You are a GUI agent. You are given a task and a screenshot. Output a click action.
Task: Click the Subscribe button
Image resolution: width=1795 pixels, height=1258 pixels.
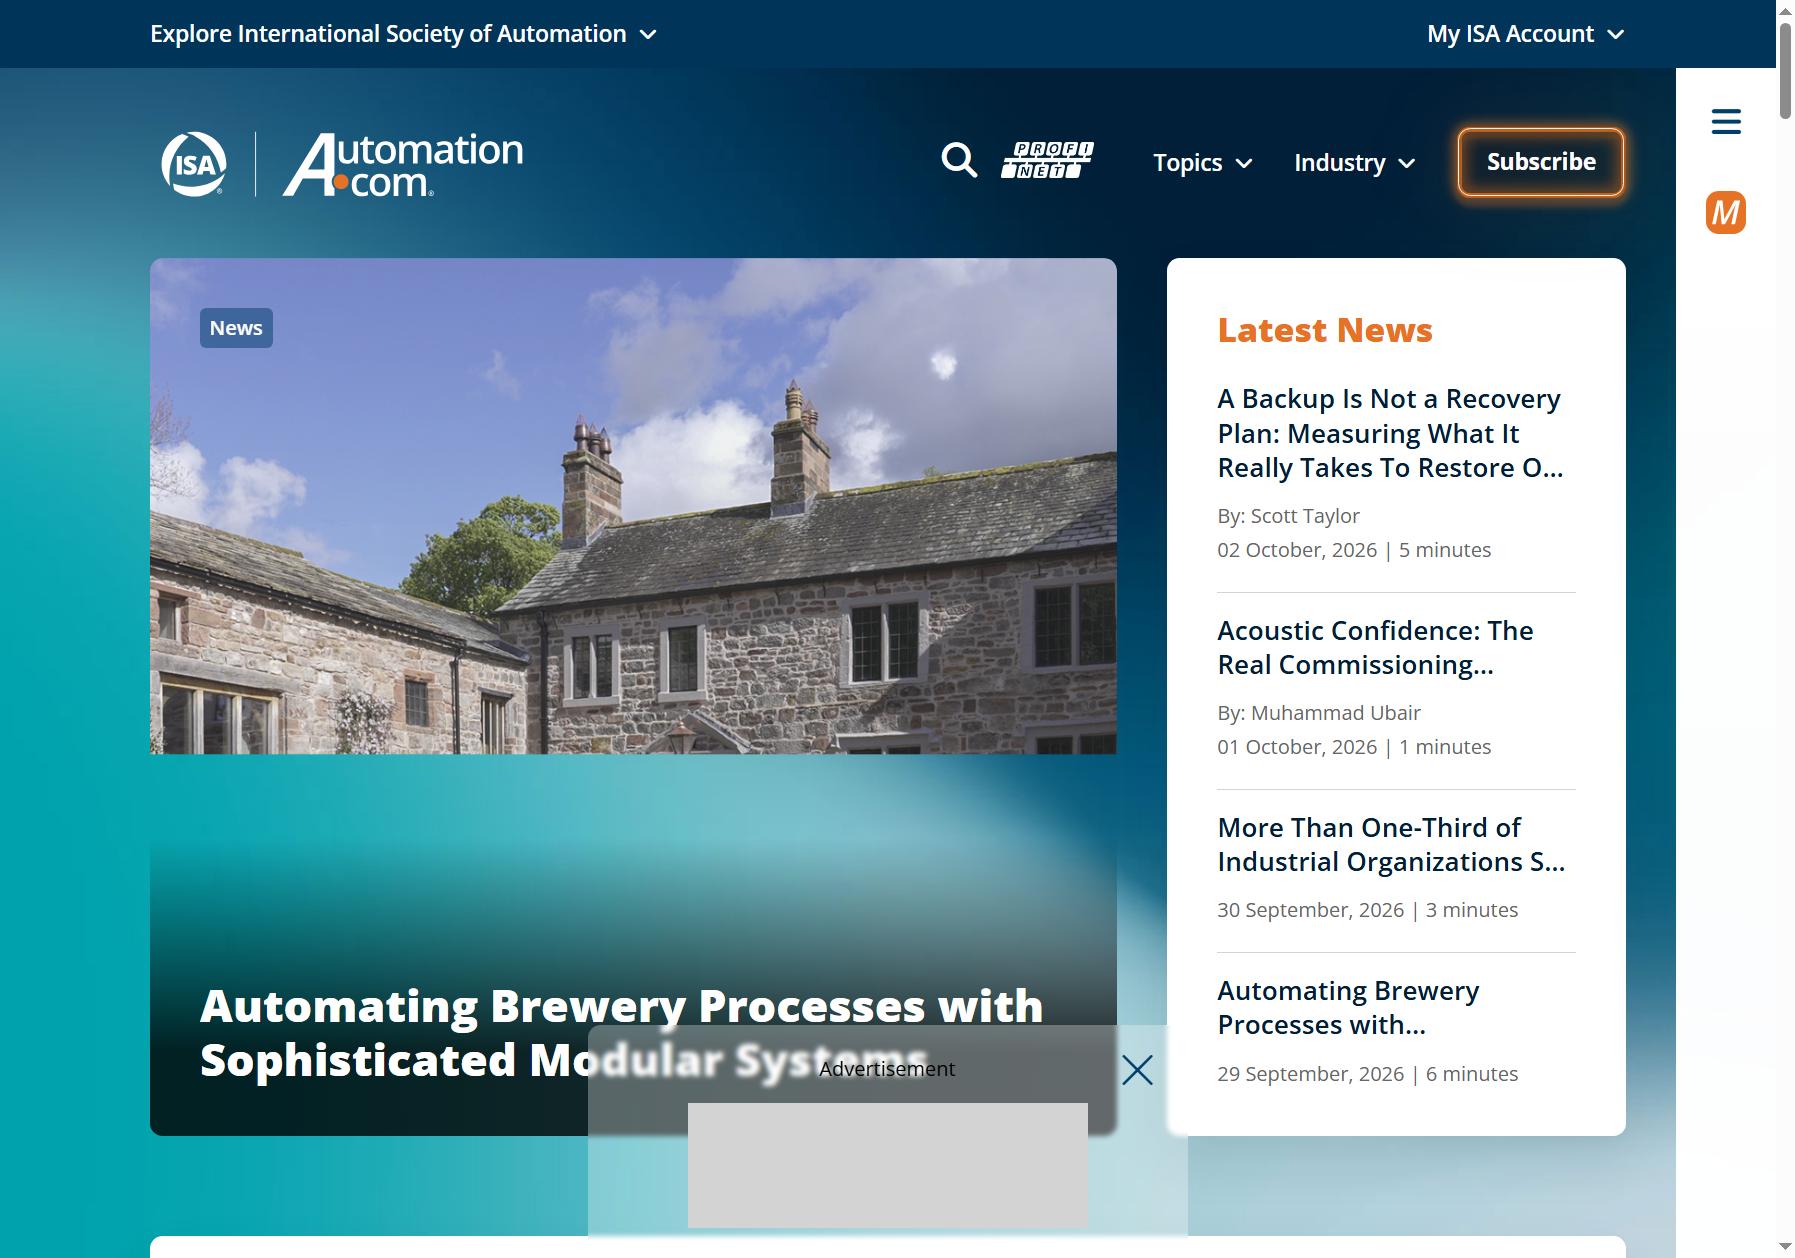(x=1541, y=162)
